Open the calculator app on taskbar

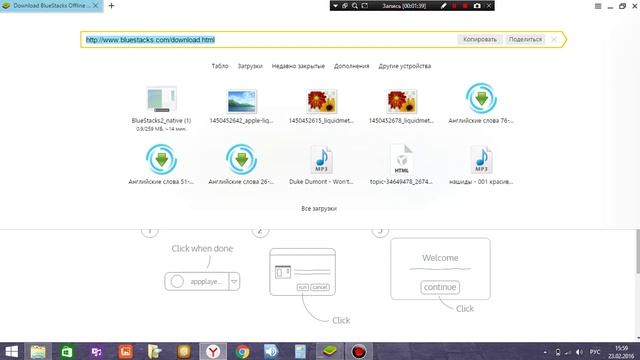pos(300,351)
